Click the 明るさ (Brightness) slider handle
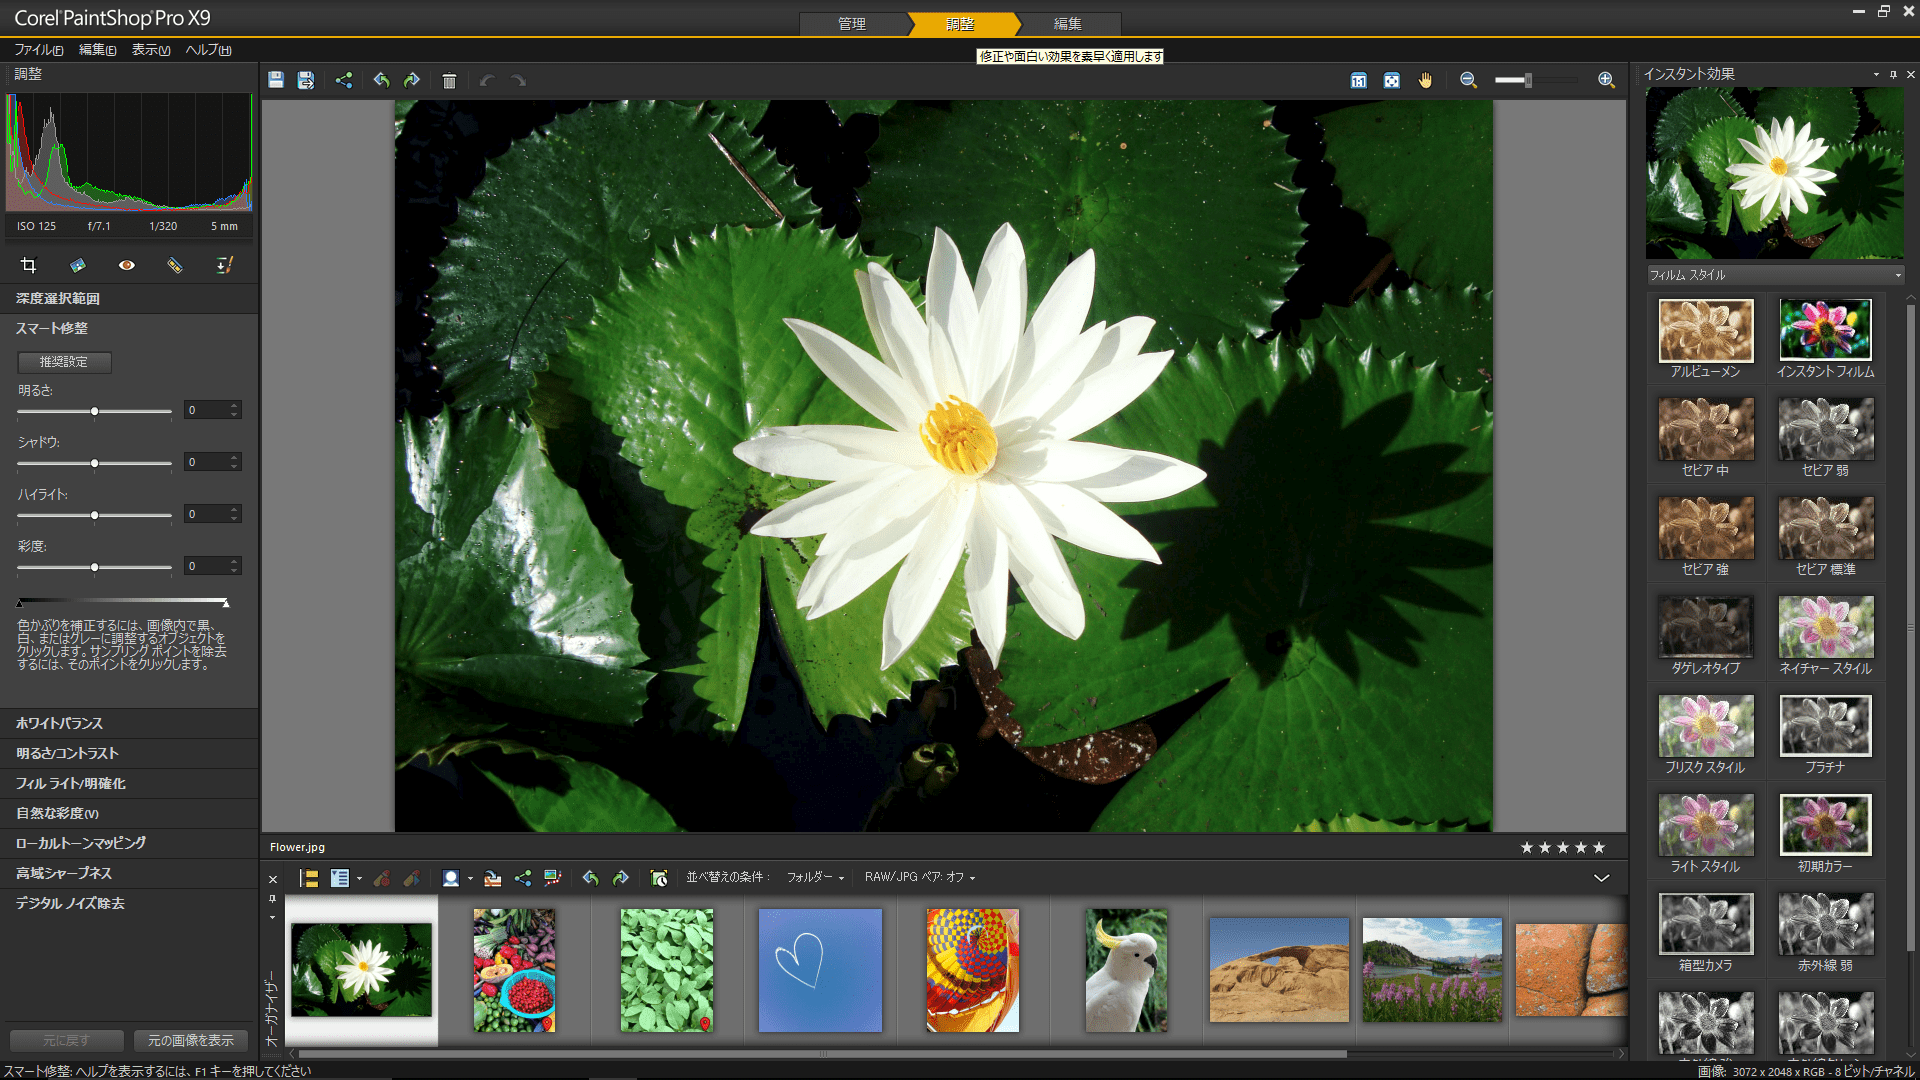The image size is (1920, 1080). tap(95, 411)
